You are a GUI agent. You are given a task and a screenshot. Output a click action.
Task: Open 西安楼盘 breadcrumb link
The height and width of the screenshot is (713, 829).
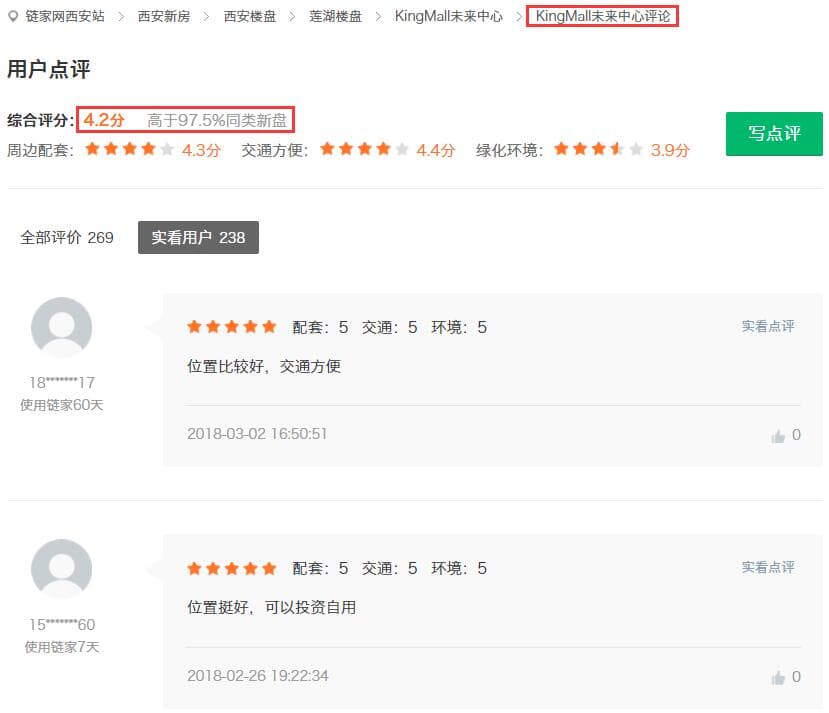click(250, 17)
